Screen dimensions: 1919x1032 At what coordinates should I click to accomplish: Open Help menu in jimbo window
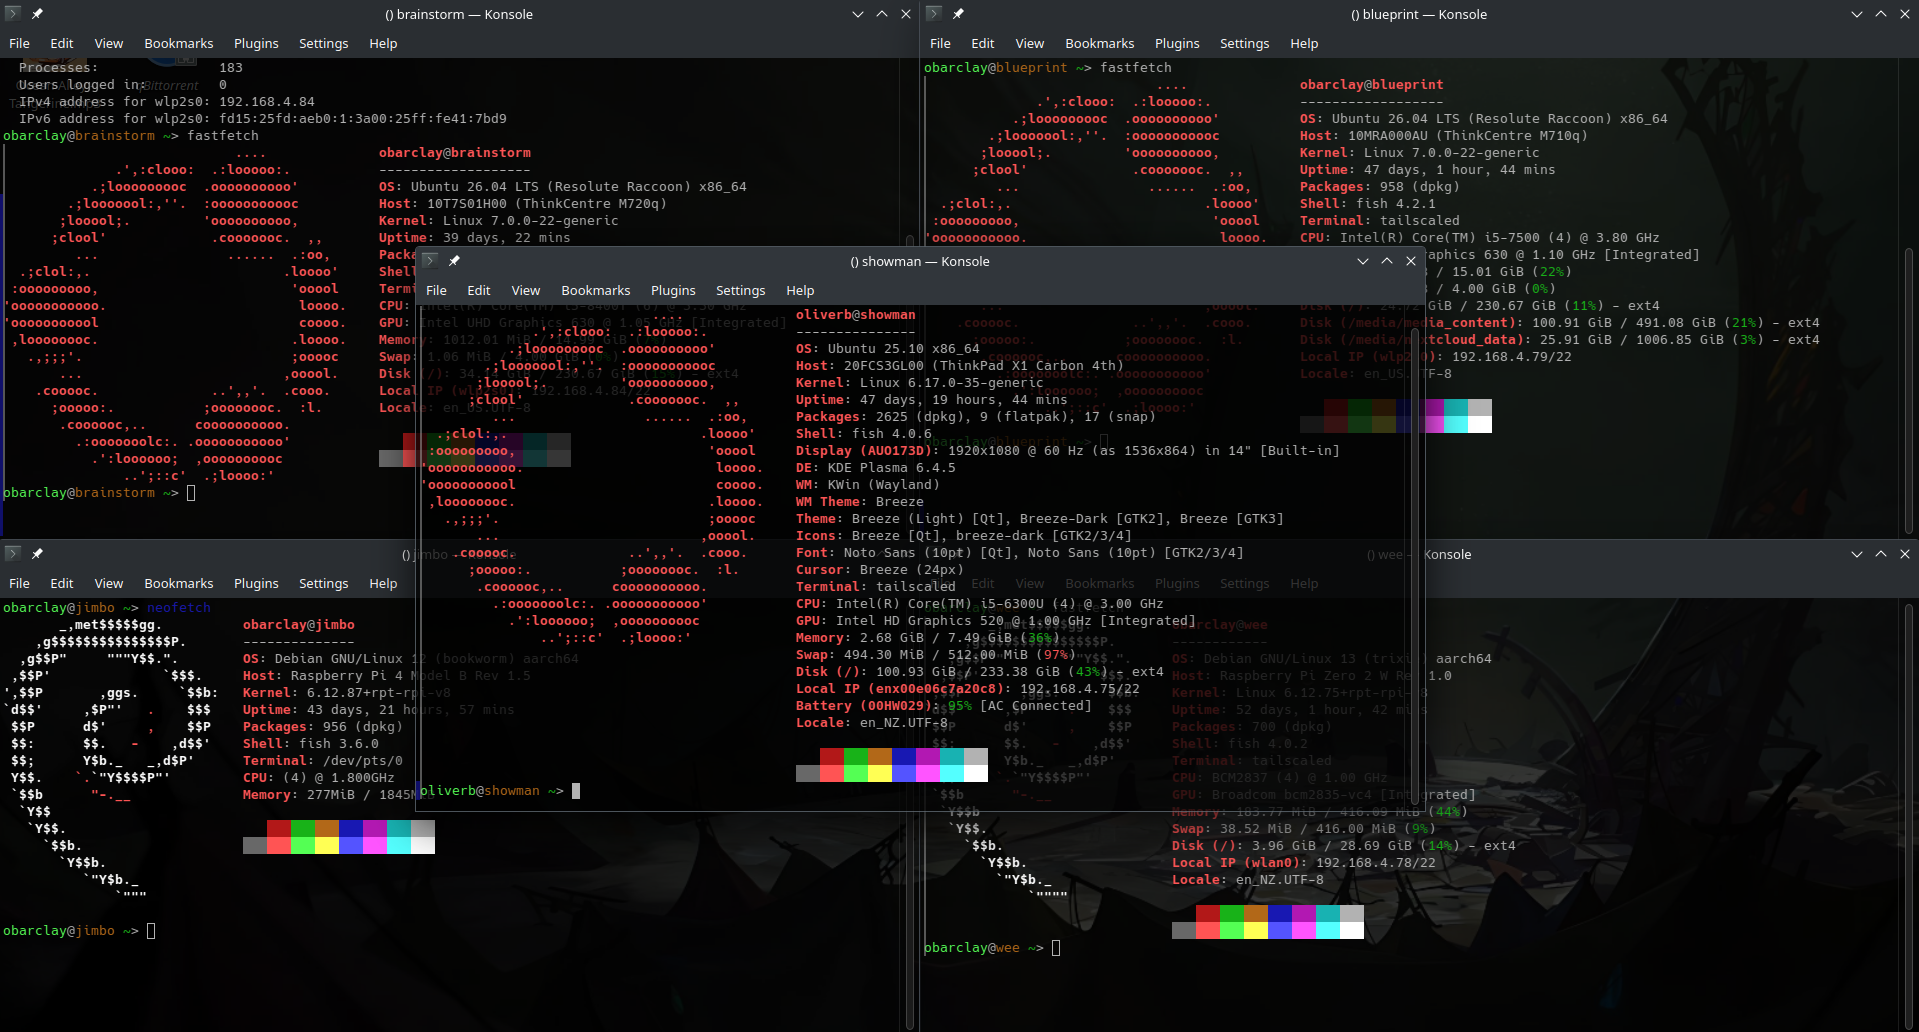383,583
